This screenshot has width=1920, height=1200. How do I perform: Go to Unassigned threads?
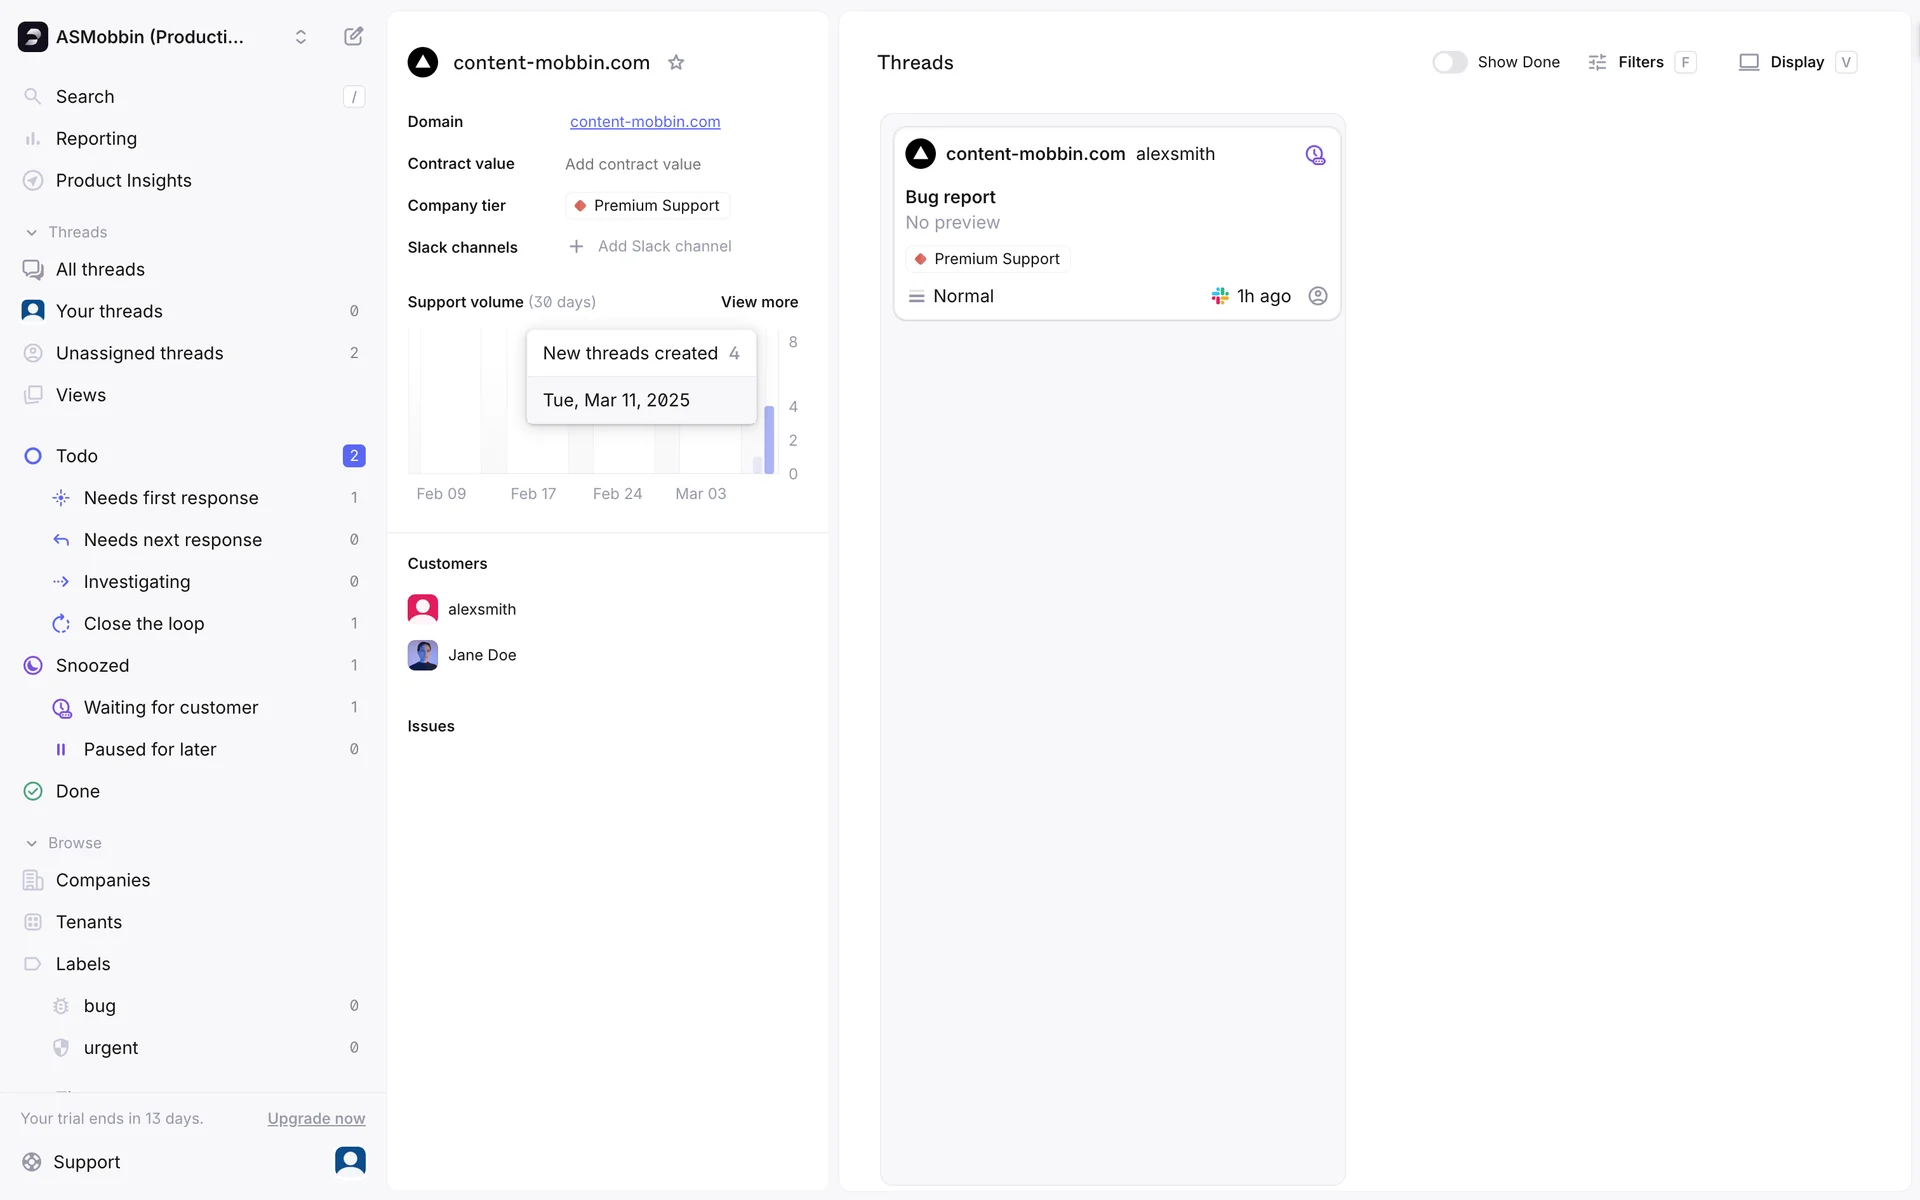139,353
